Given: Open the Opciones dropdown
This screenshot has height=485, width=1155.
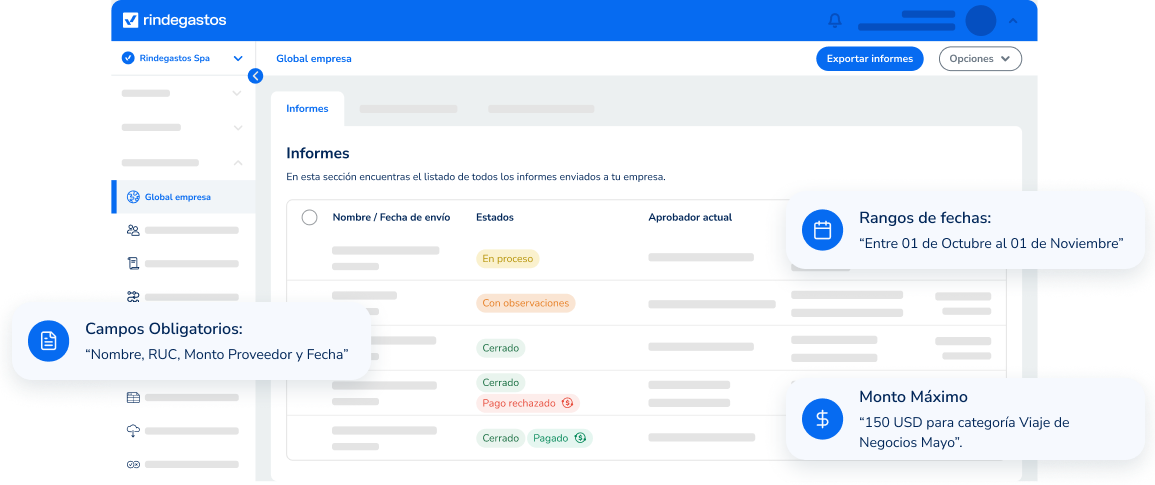Looking at the screenshot, I should coord(979,59).
